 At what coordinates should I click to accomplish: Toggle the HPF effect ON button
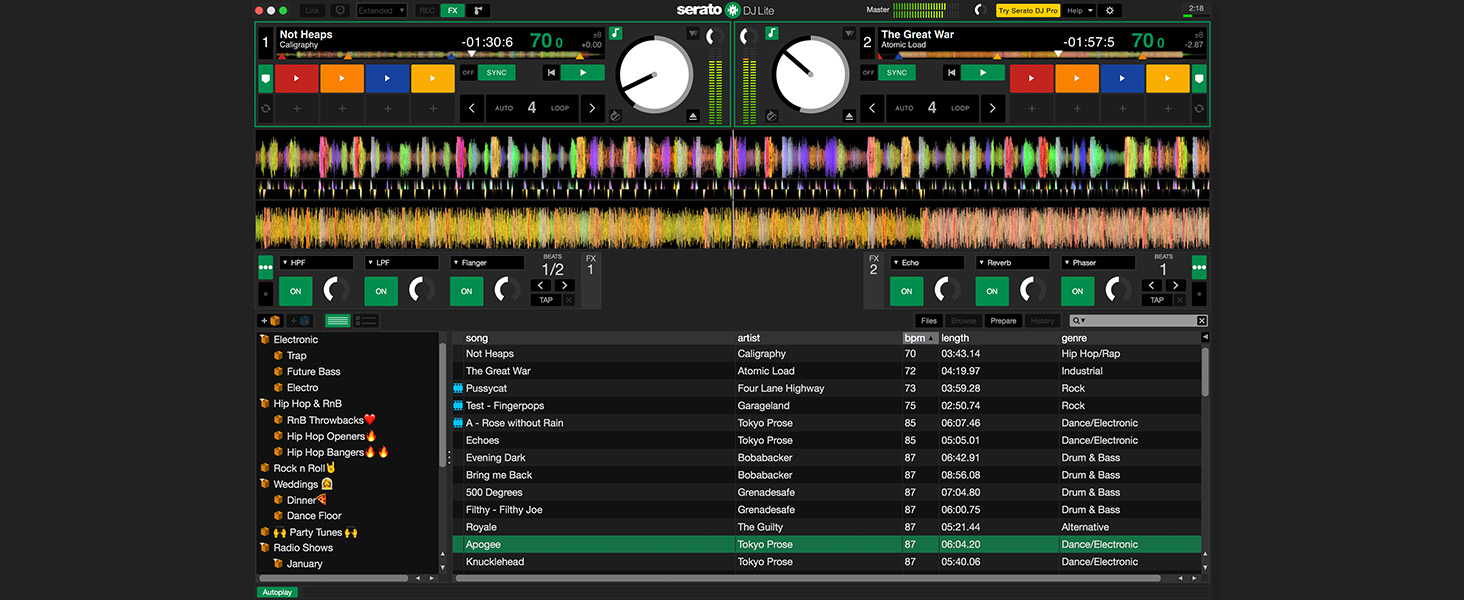tap(296, 291)
